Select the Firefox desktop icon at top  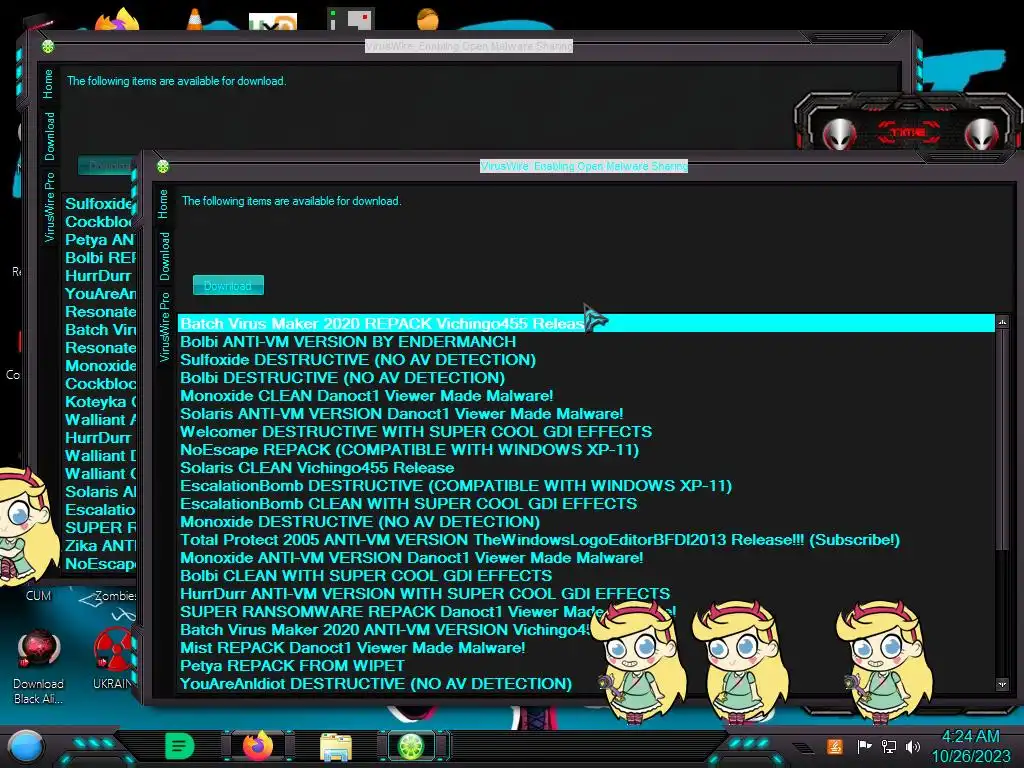pos(118,20)
